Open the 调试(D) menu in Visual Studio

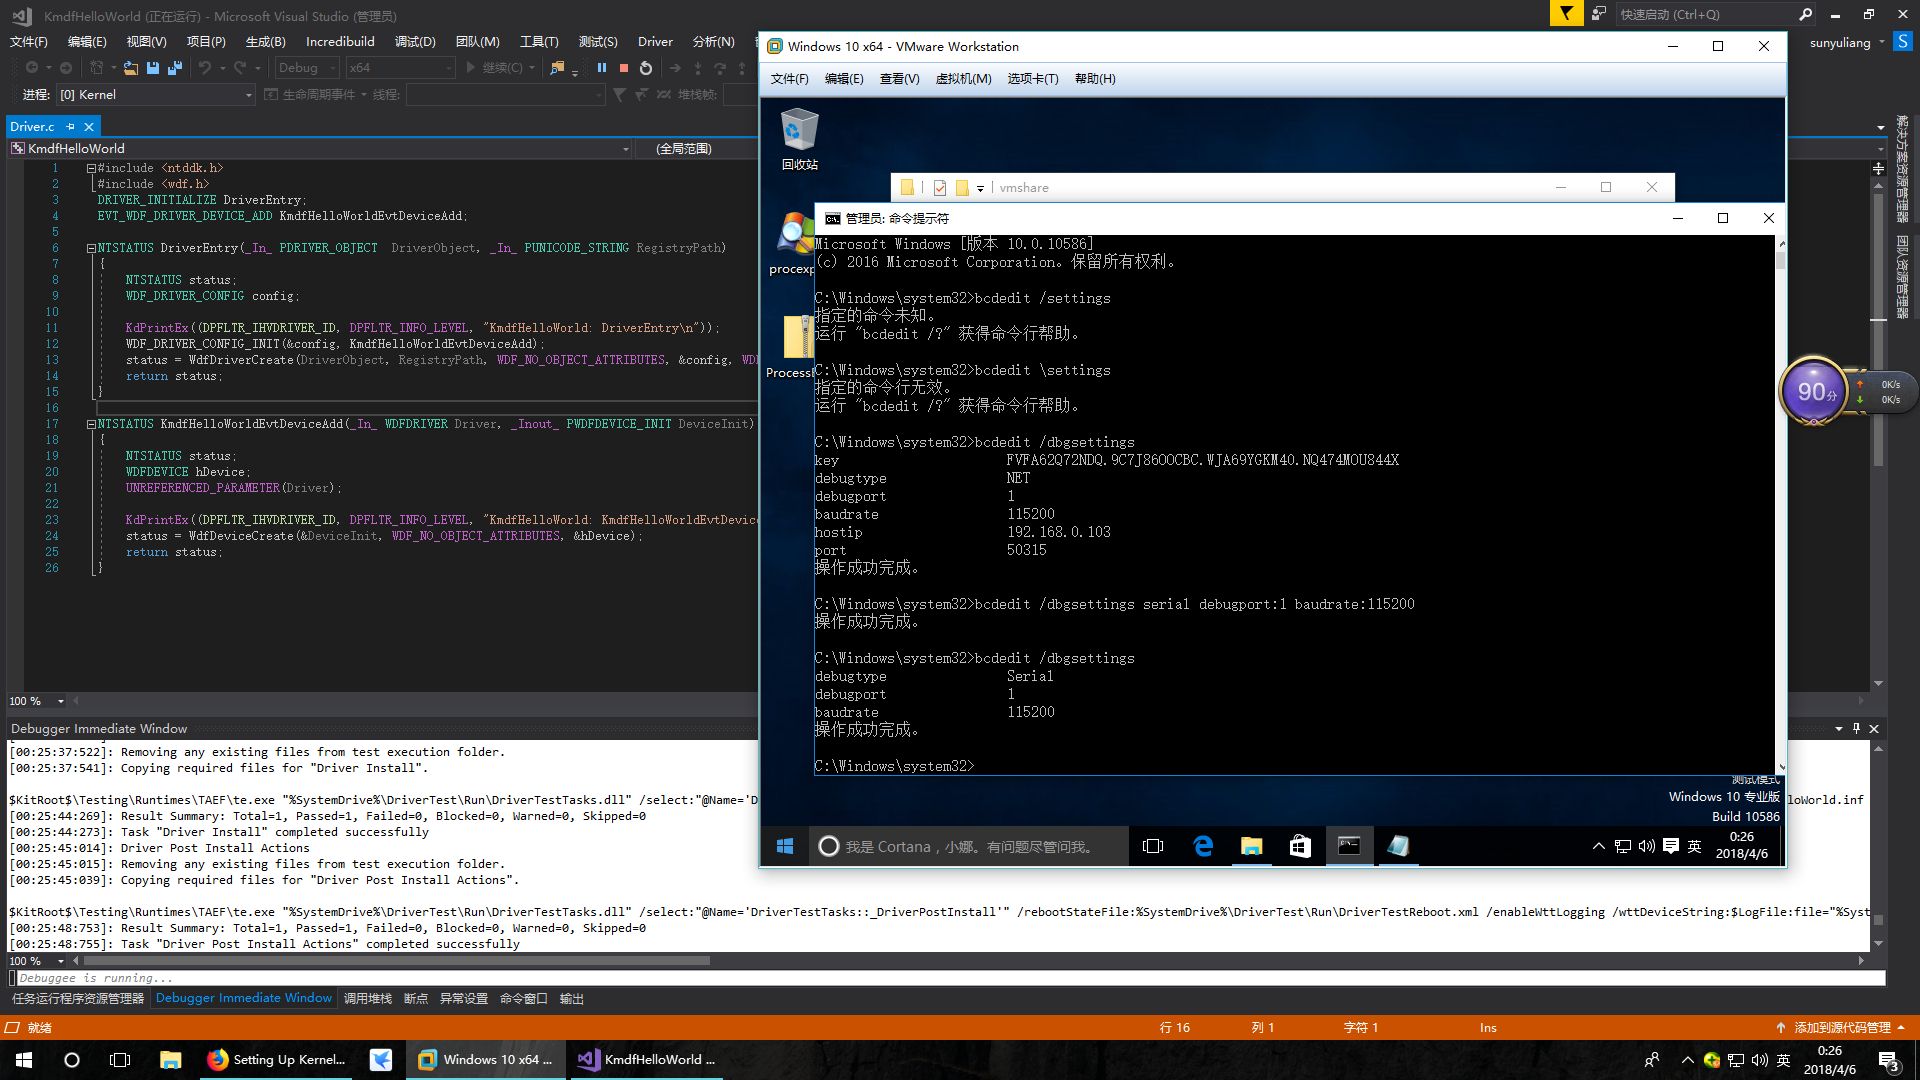pos(415,41)
